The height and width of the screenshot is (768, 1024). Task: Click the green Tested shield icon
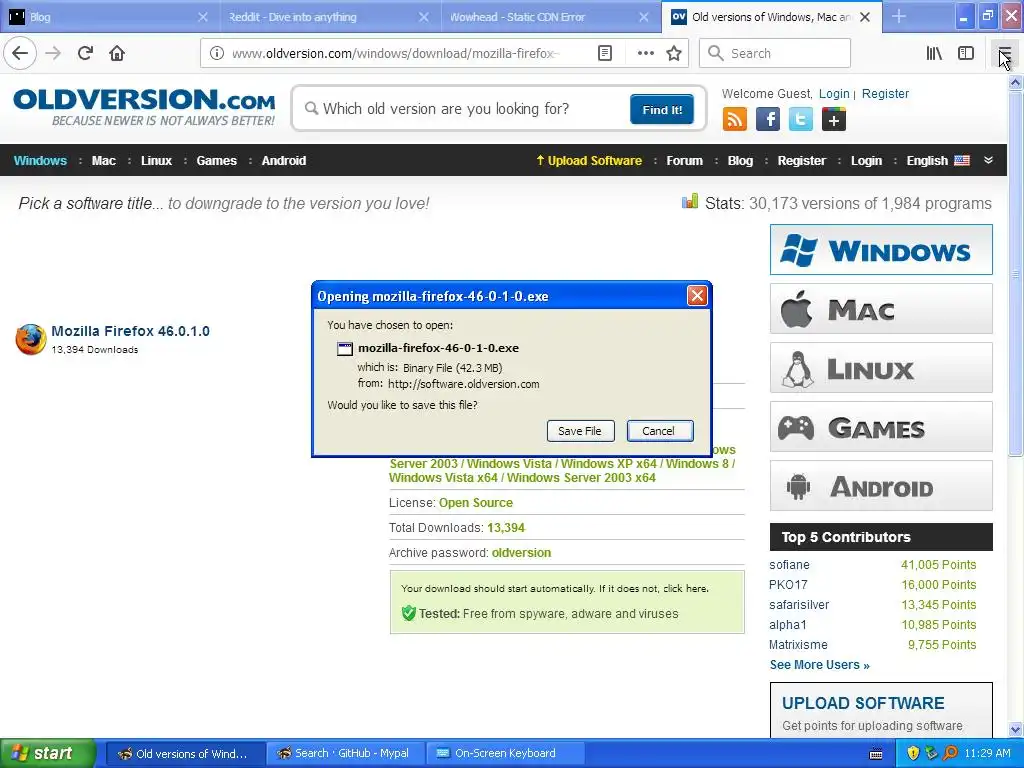click(x=409, y=613)
